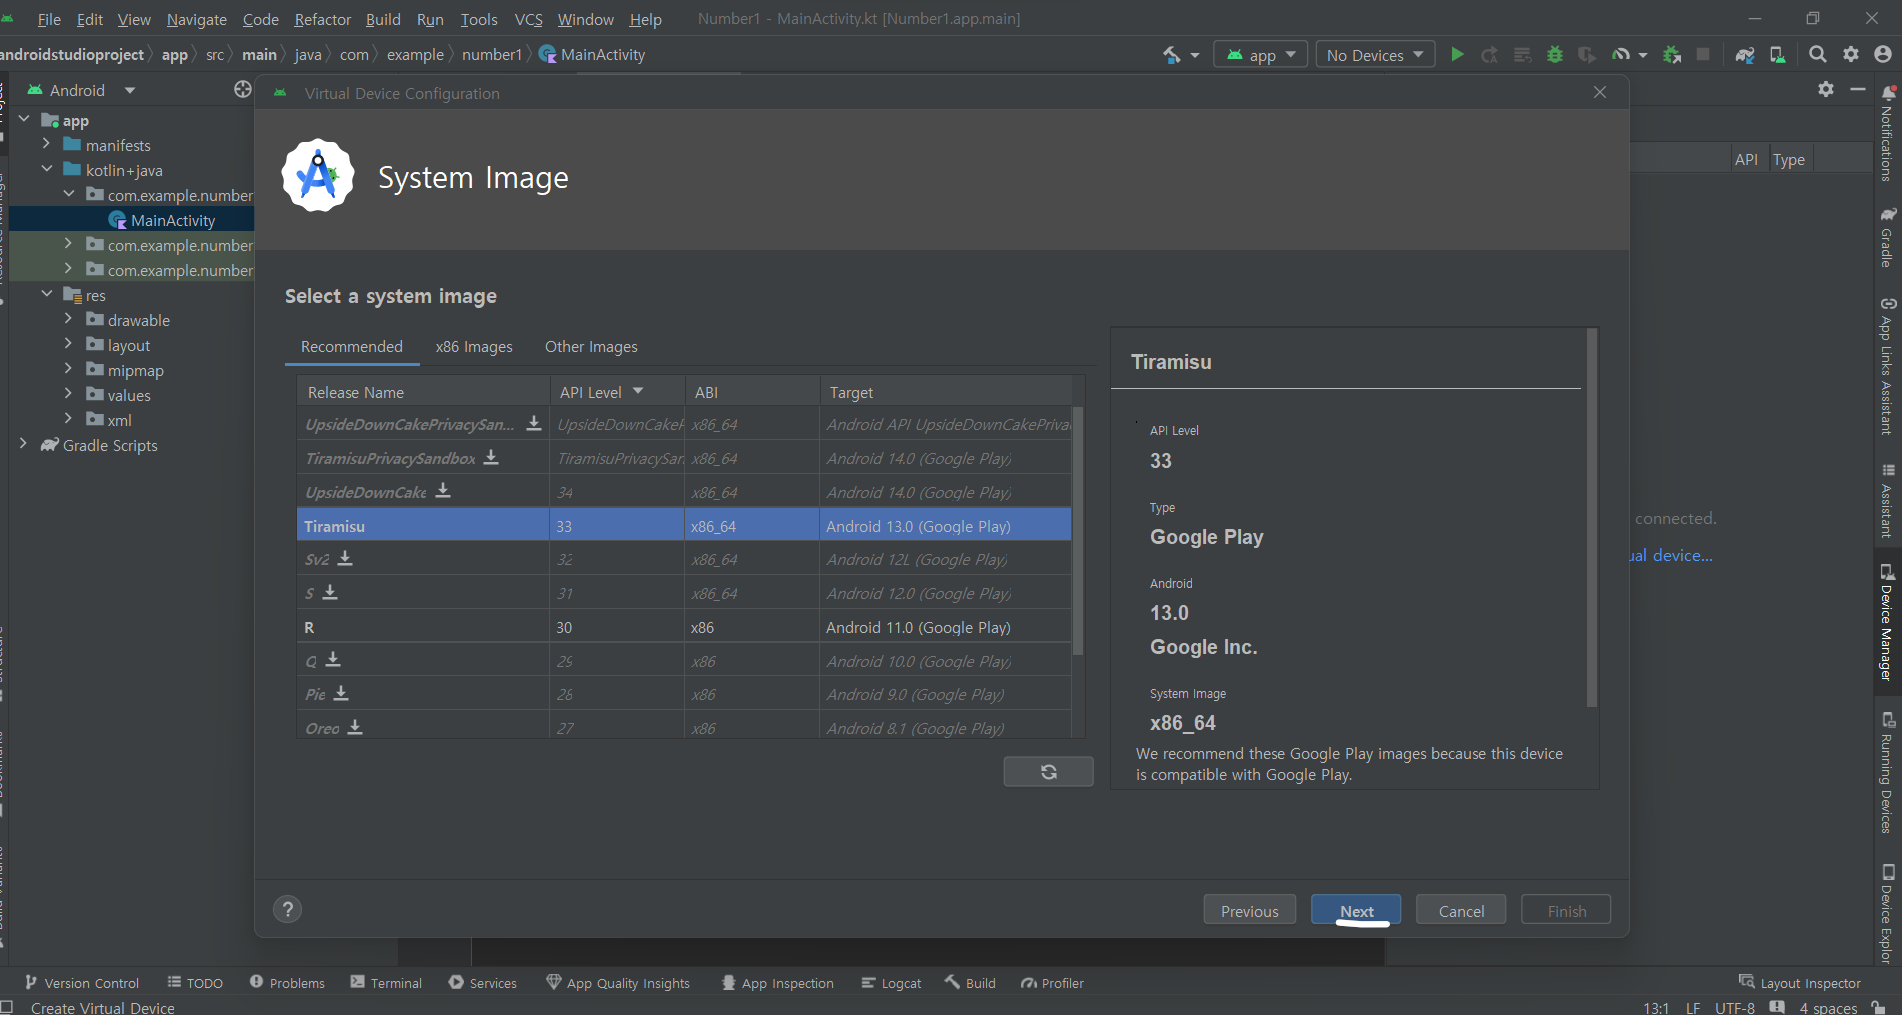The height and width of the screenshot is (1015, 1902).
Task: Download the S system image
Action: (x=330, y=592)
